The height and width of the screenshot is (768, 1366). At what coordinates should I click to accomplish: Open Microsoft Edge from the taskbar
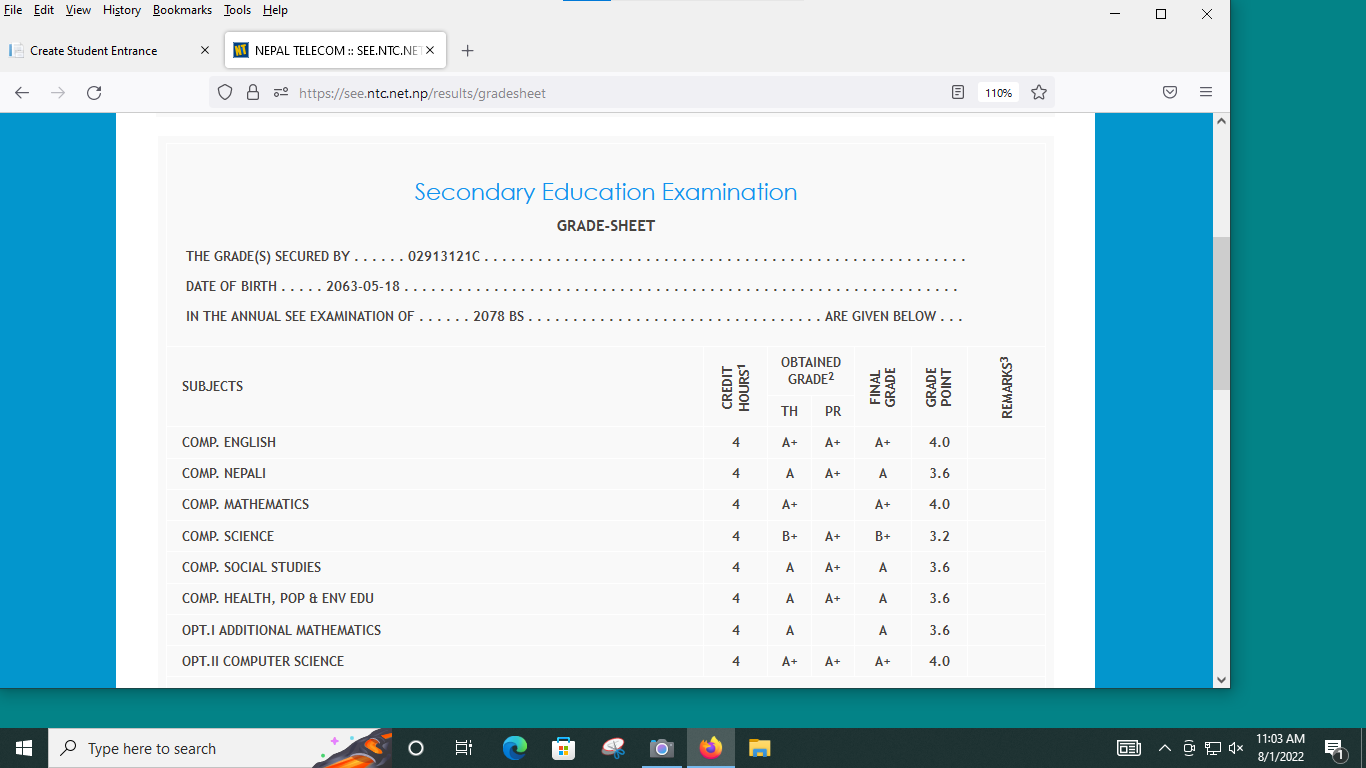[515, 748]
